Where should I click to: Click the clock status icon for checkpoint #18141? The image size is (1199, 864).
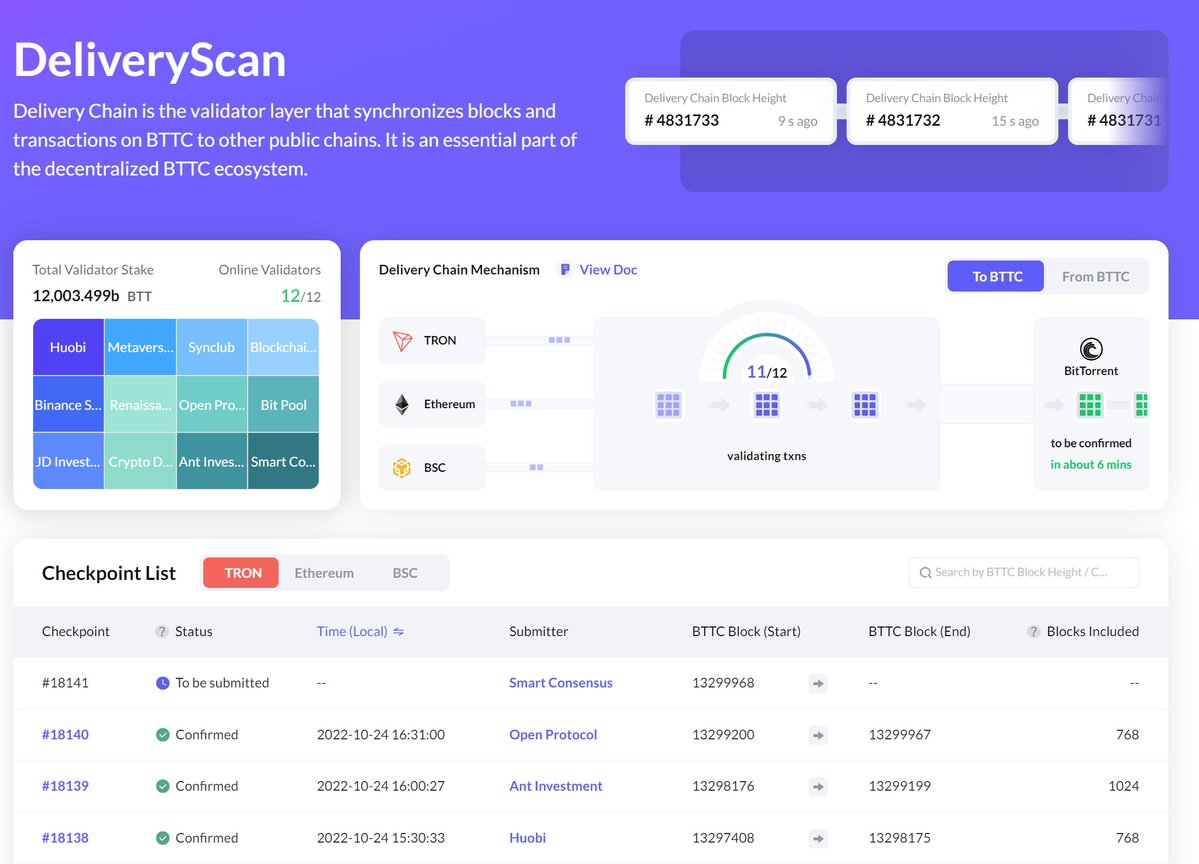click(x=162, y=683)
